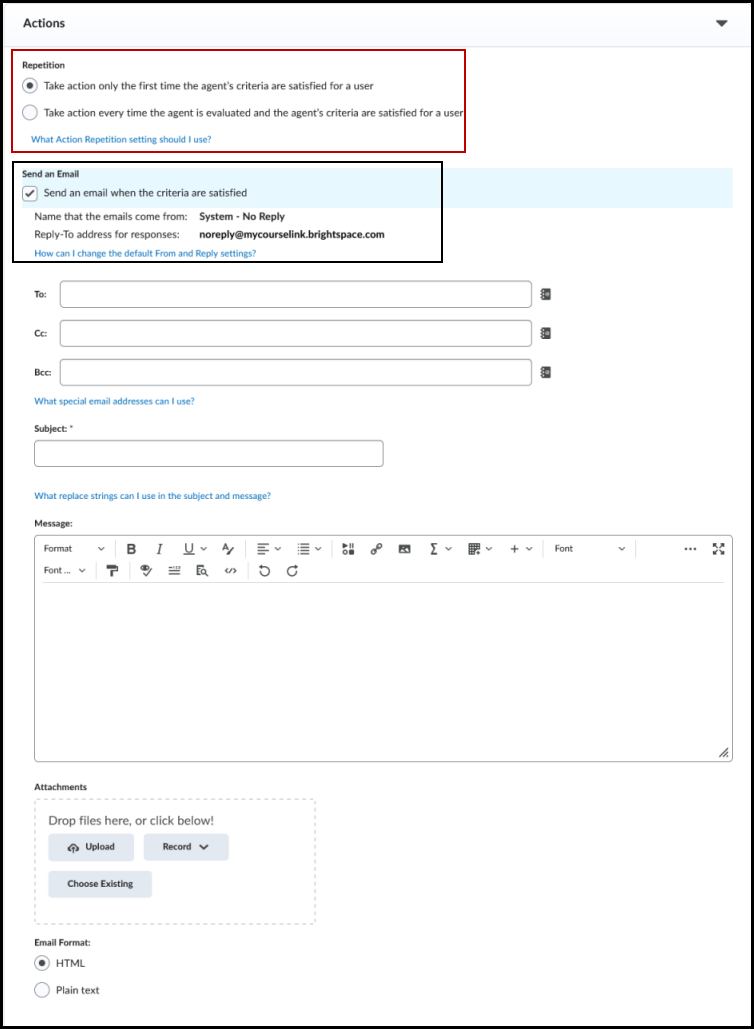The image size is (754, 1029).
Task: Expand underline options chevron
Action: click(x=203, y=549)
